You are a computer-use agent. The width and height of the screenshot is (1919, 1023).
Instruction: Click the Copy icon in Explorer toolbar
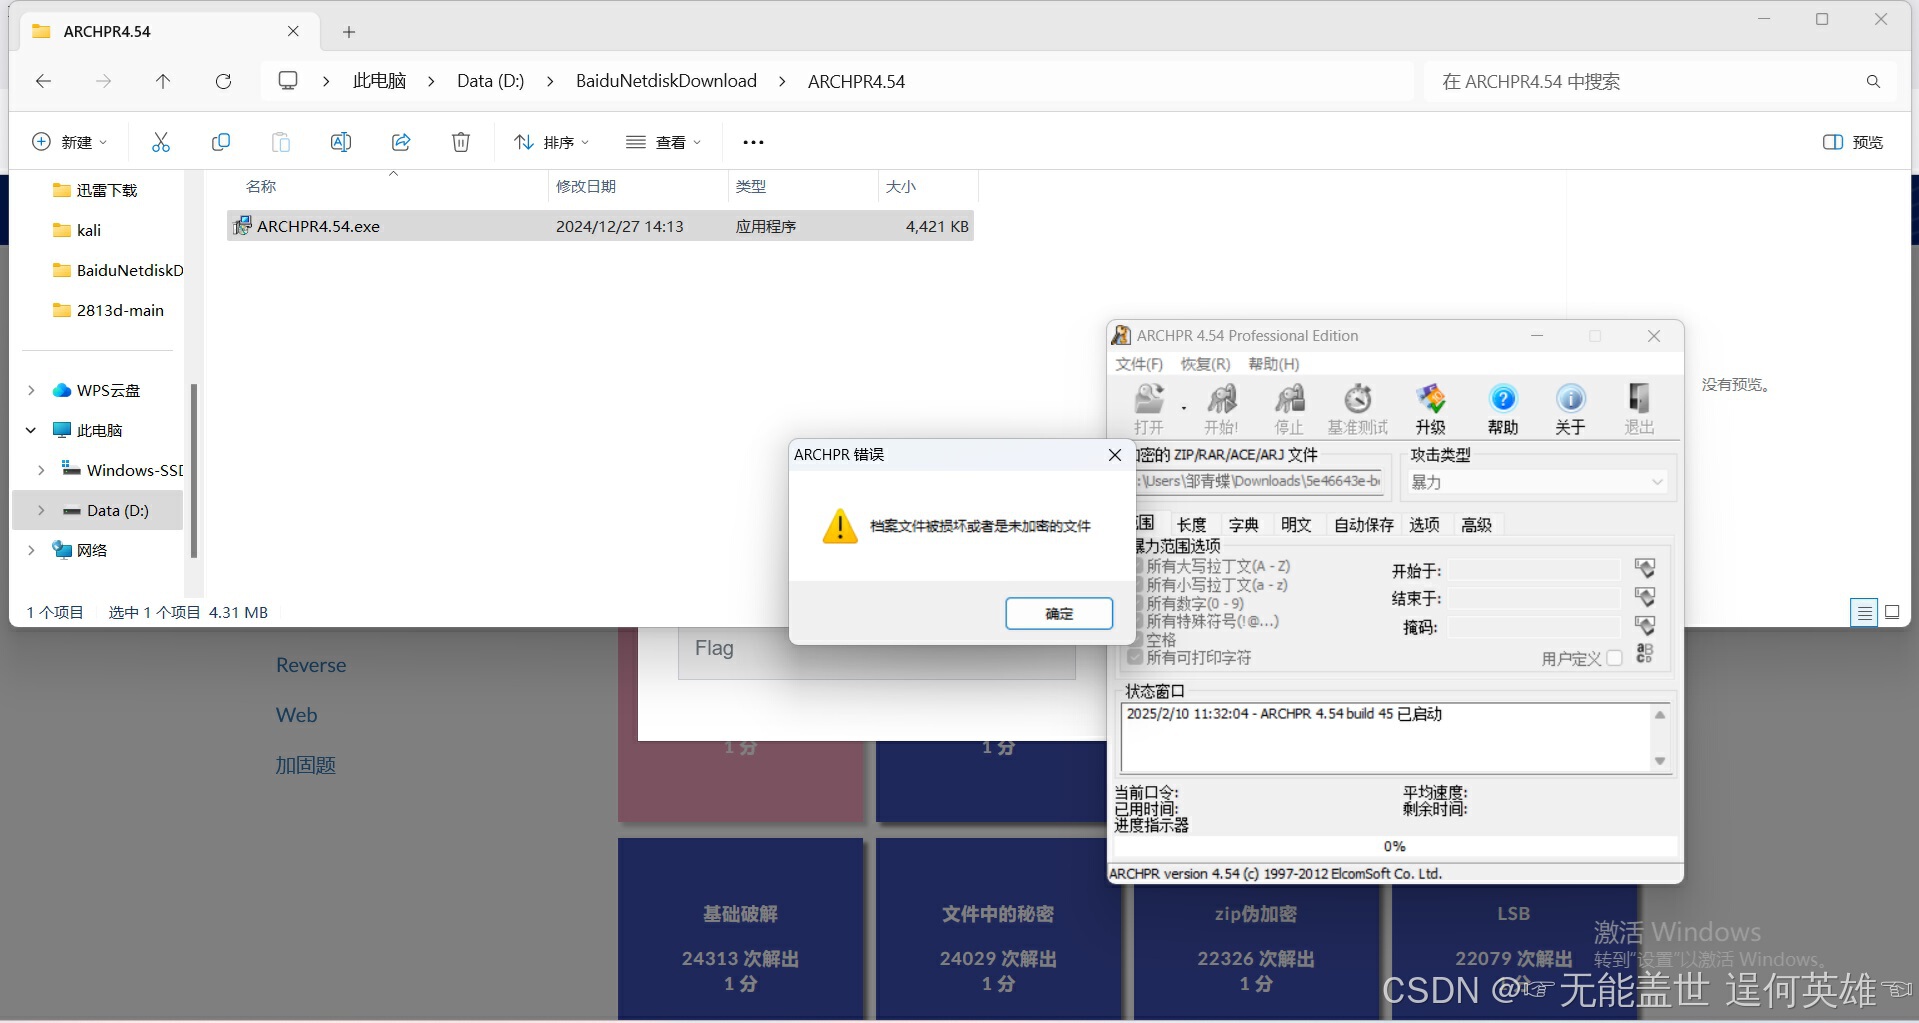(221, 142)
